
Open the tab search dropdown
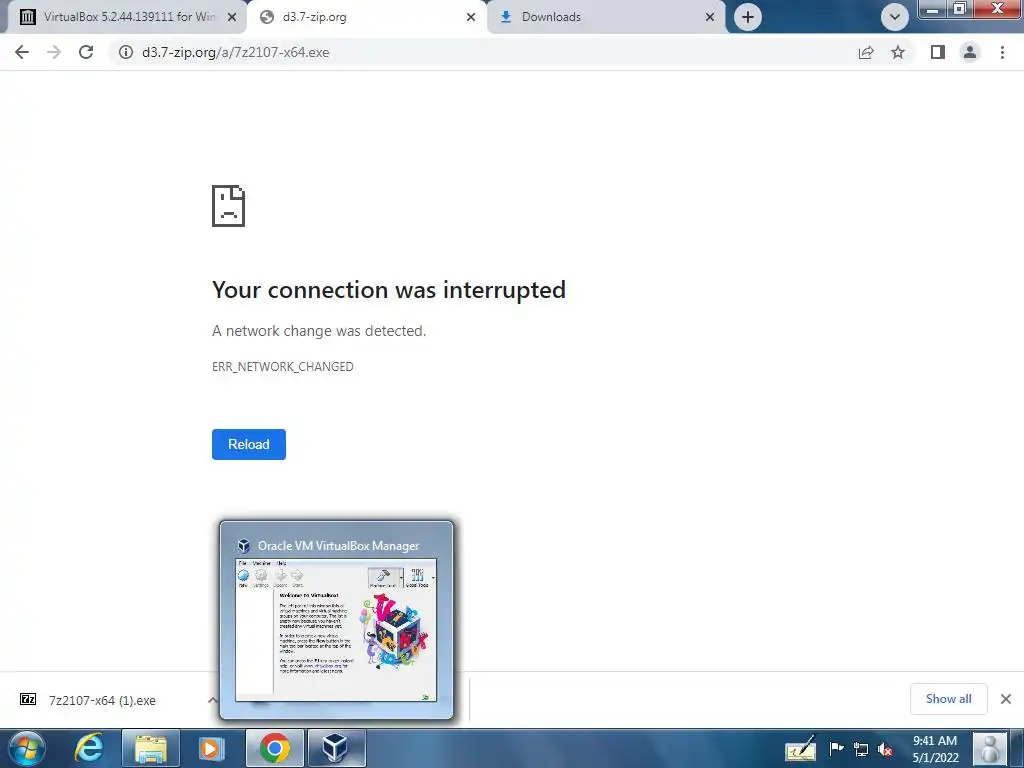click(895, 17)
